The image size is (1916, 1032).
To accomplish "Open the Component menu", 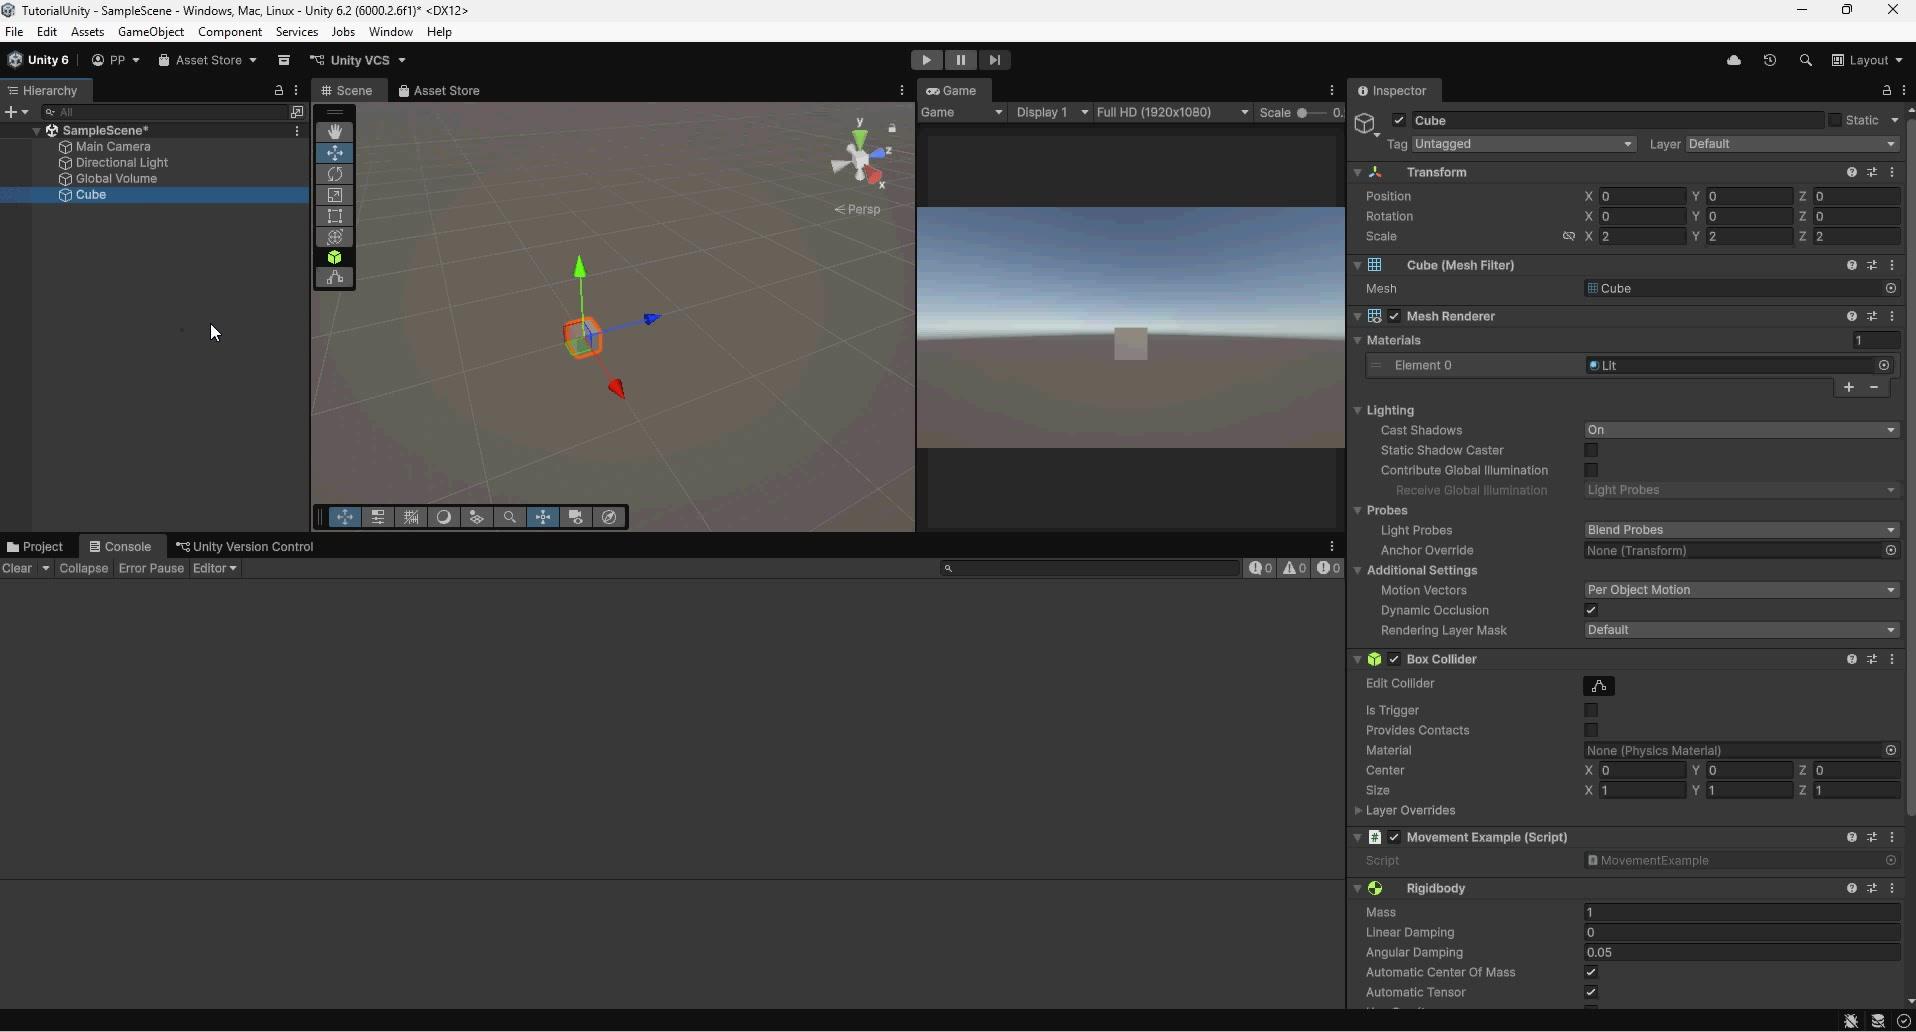I will pos(230,32).
